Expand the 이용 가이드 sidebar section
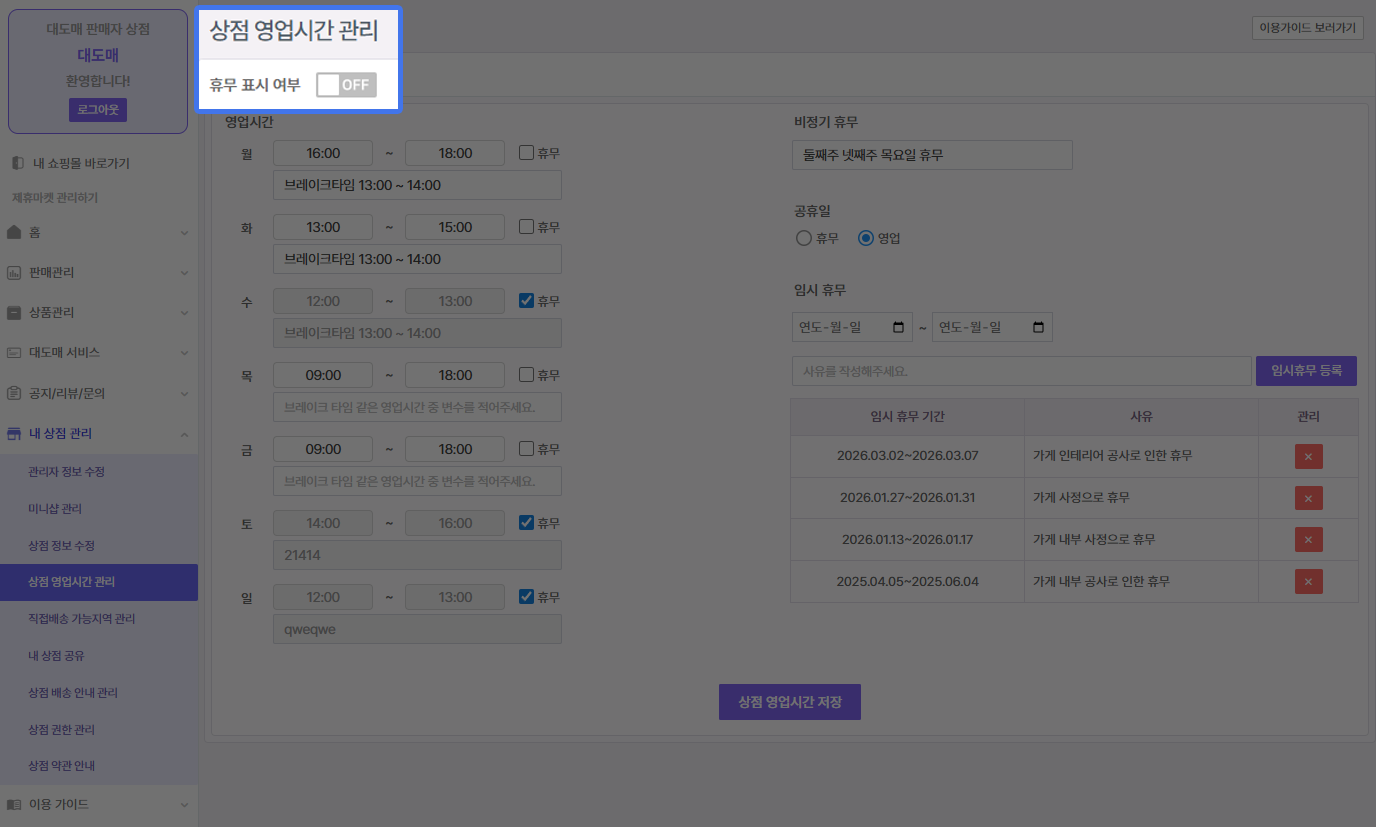 184,804
